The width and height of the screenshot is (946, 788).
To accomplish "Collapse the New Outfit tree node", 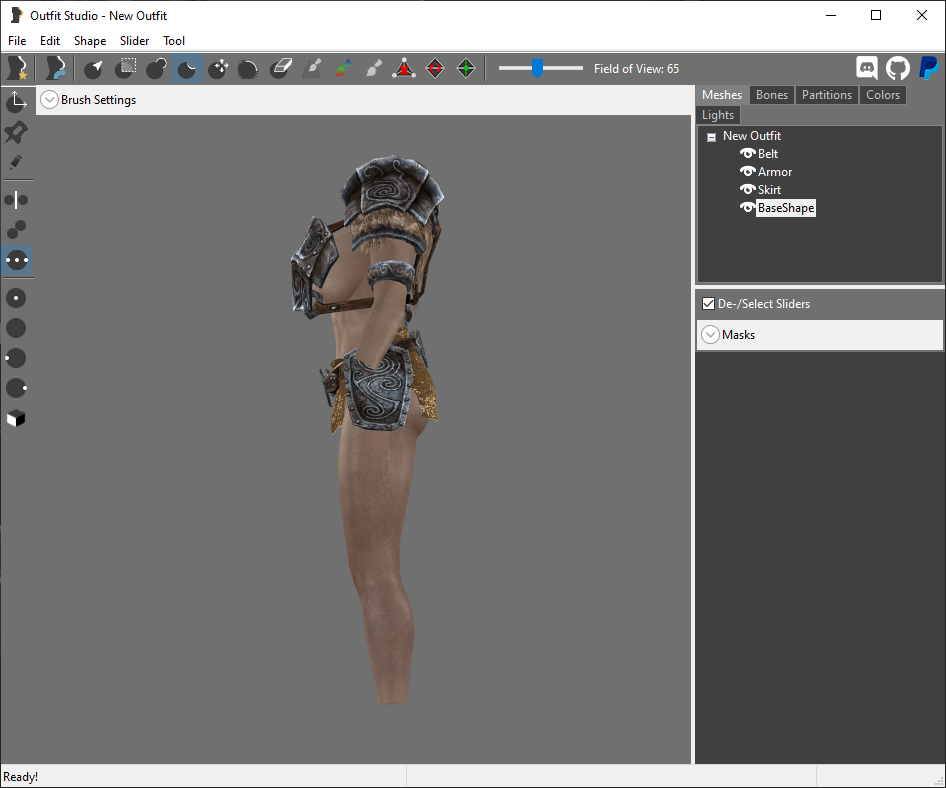I will coord(711,137).
